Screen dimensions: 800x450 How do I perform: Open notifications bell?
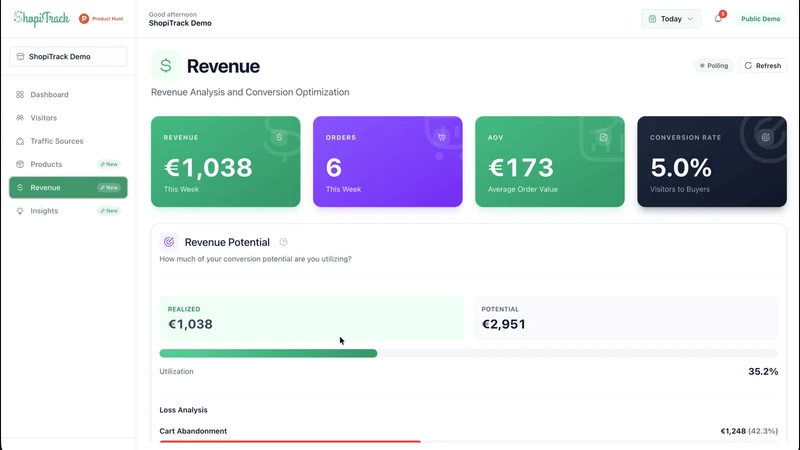718,19
